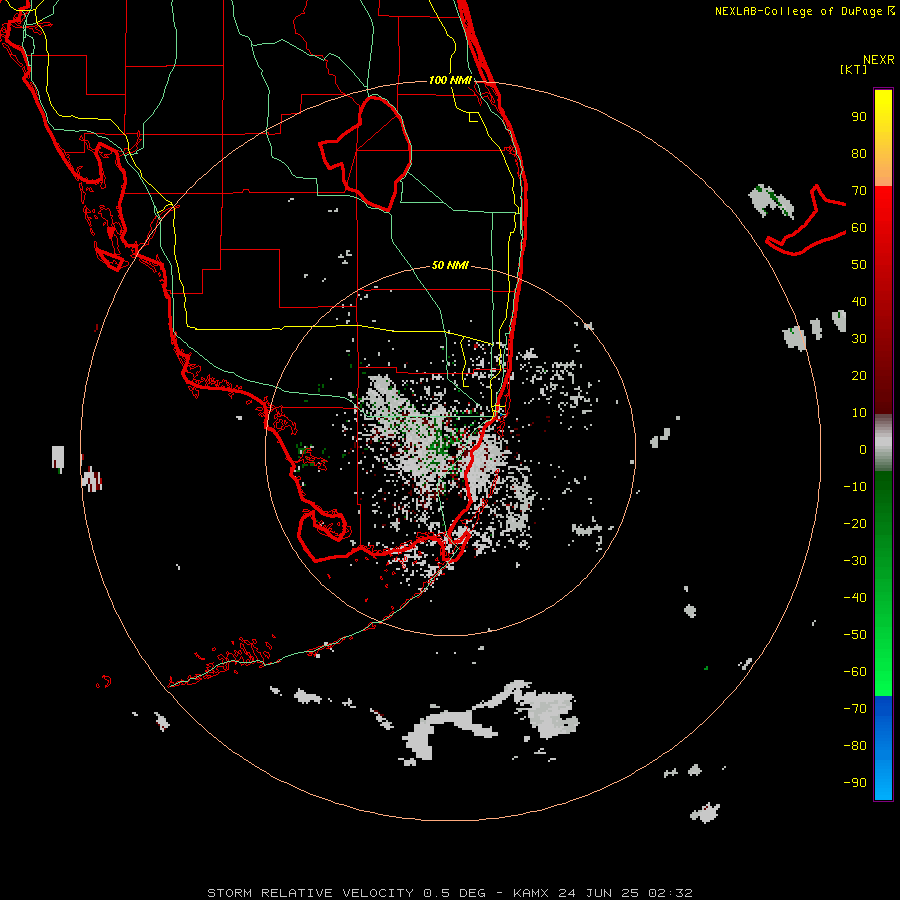Click the 'NEXLAB-College of DuPage' header text
Viewport: 900px width, 900px height.
800,11
